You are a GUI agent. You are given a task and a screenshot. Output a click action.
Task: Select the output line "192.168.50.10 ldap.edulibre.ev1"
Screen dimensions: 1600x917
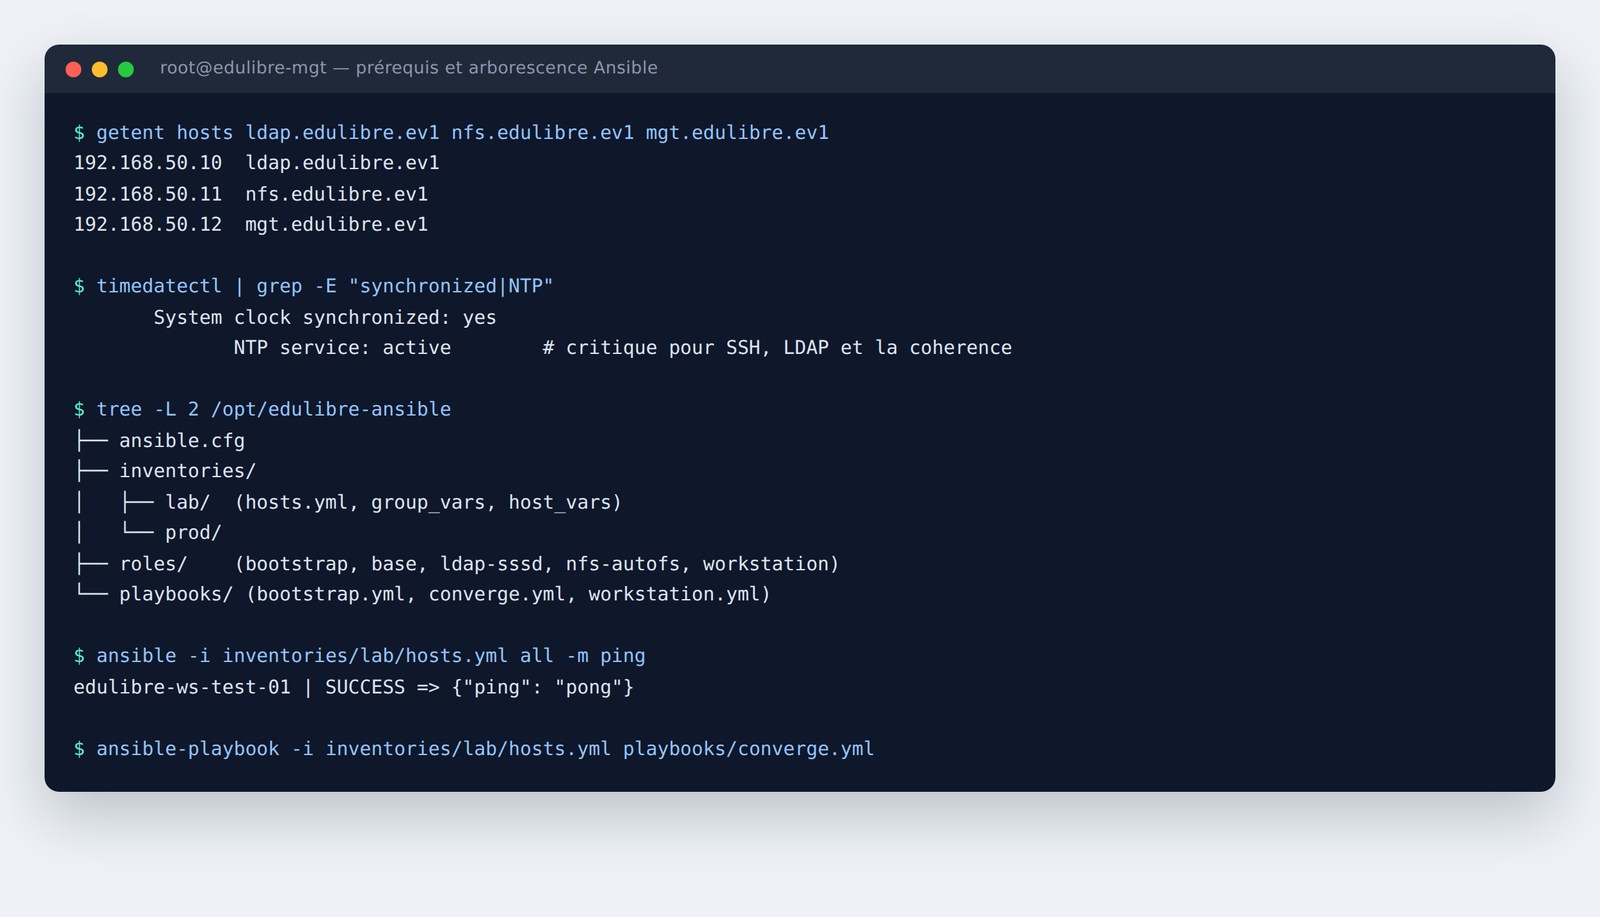click(256, 163)
